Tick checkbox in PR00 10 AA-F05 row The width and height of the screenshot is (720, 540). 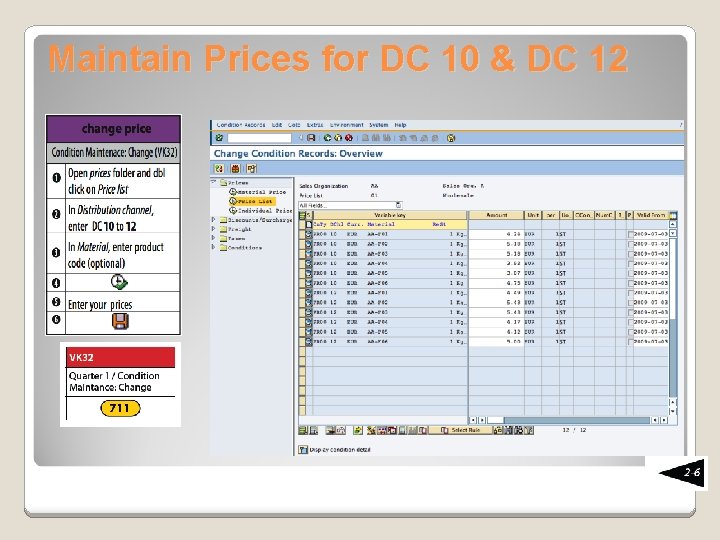coord(630,273)
